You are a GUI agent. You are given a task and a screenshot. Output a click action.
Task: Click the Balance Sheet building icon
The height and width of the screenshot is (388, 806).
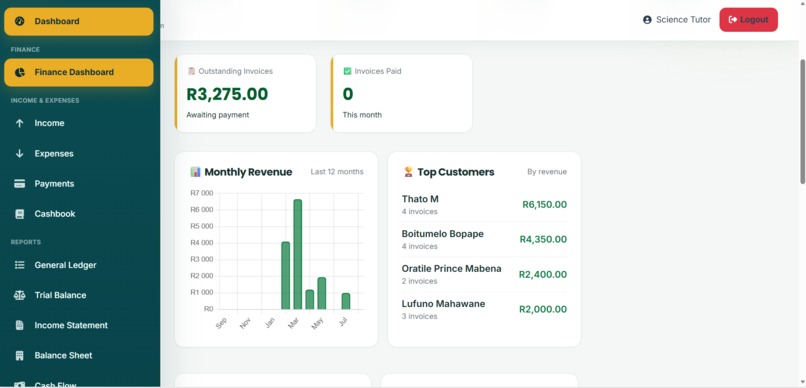20,356
